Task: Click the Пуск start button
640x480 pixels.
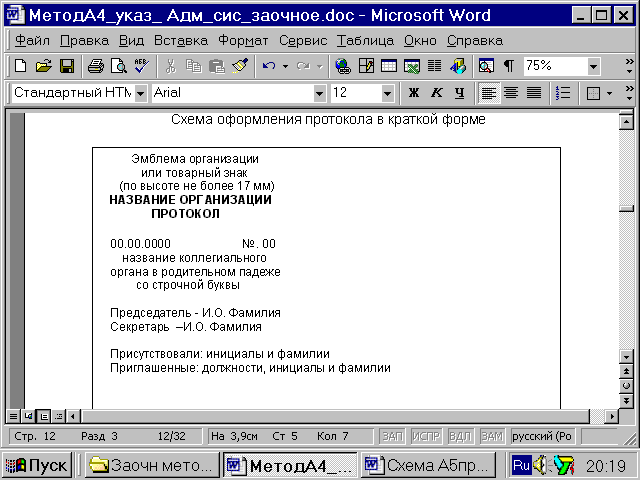Action: click(37, 465)
